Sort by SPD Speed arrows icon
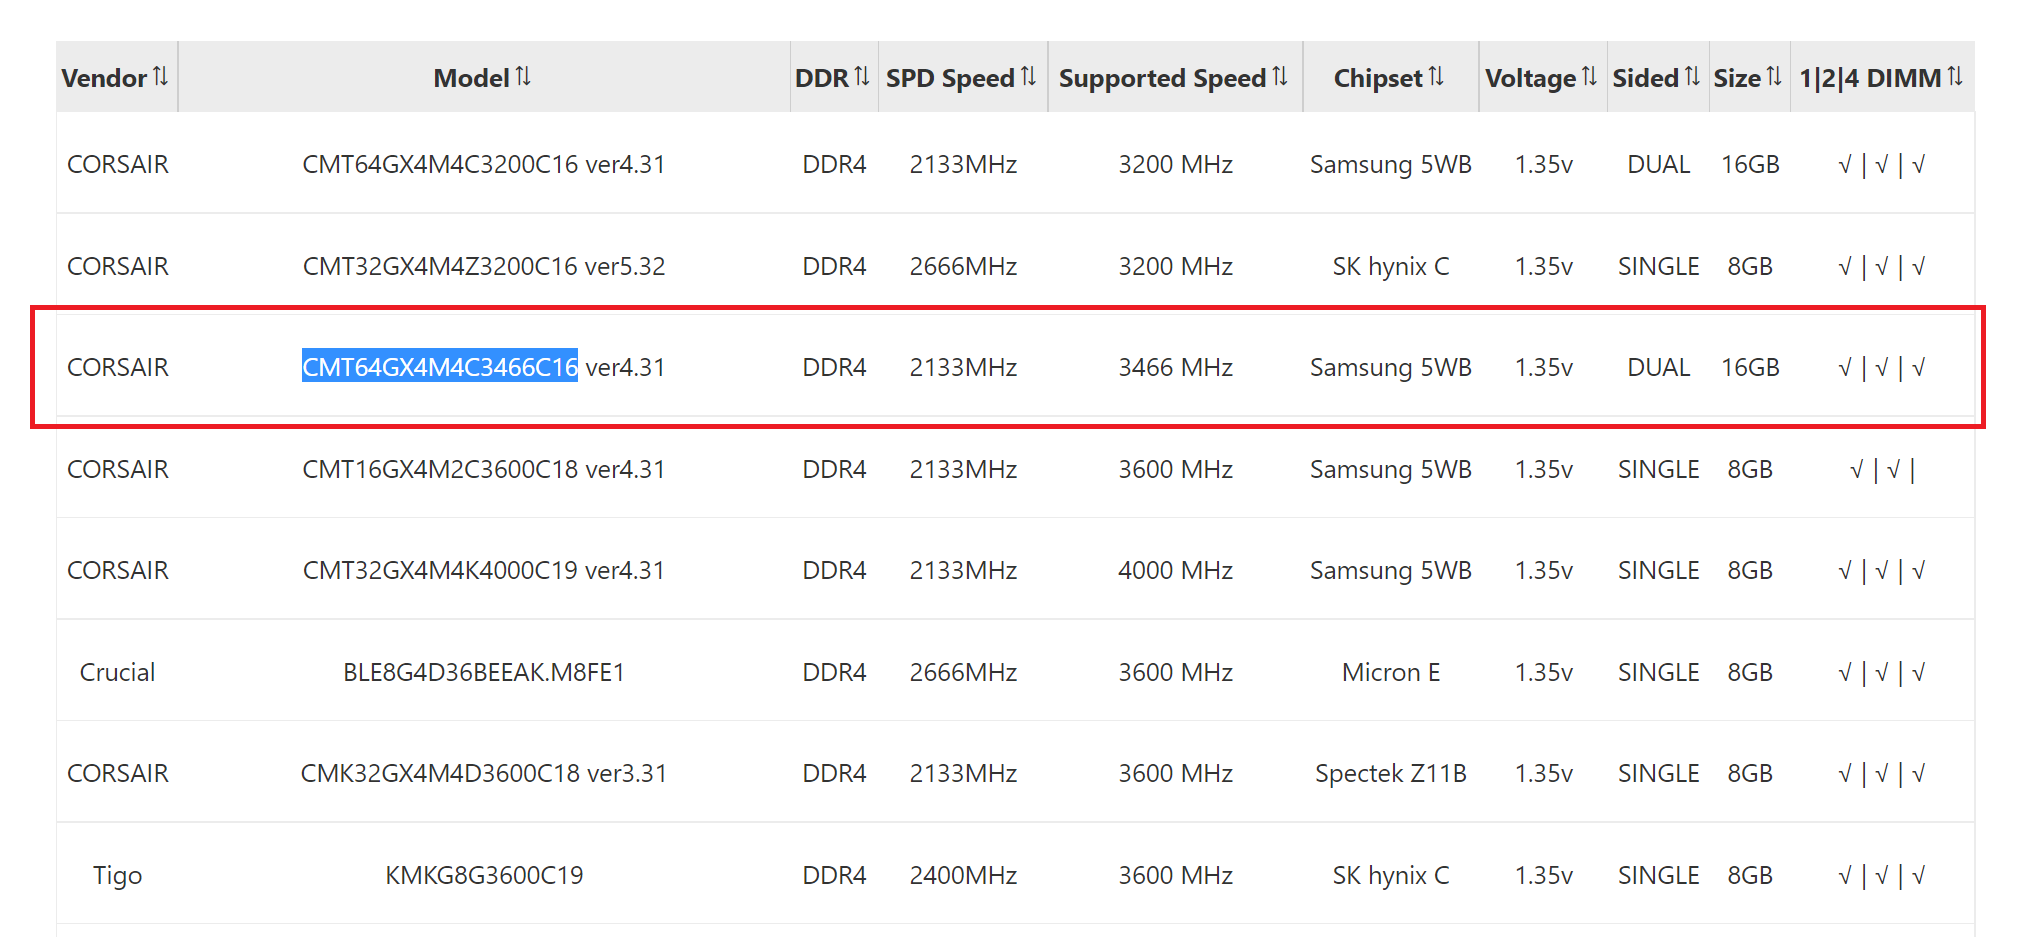2029x937 pixels. [x=1028, y=76]
